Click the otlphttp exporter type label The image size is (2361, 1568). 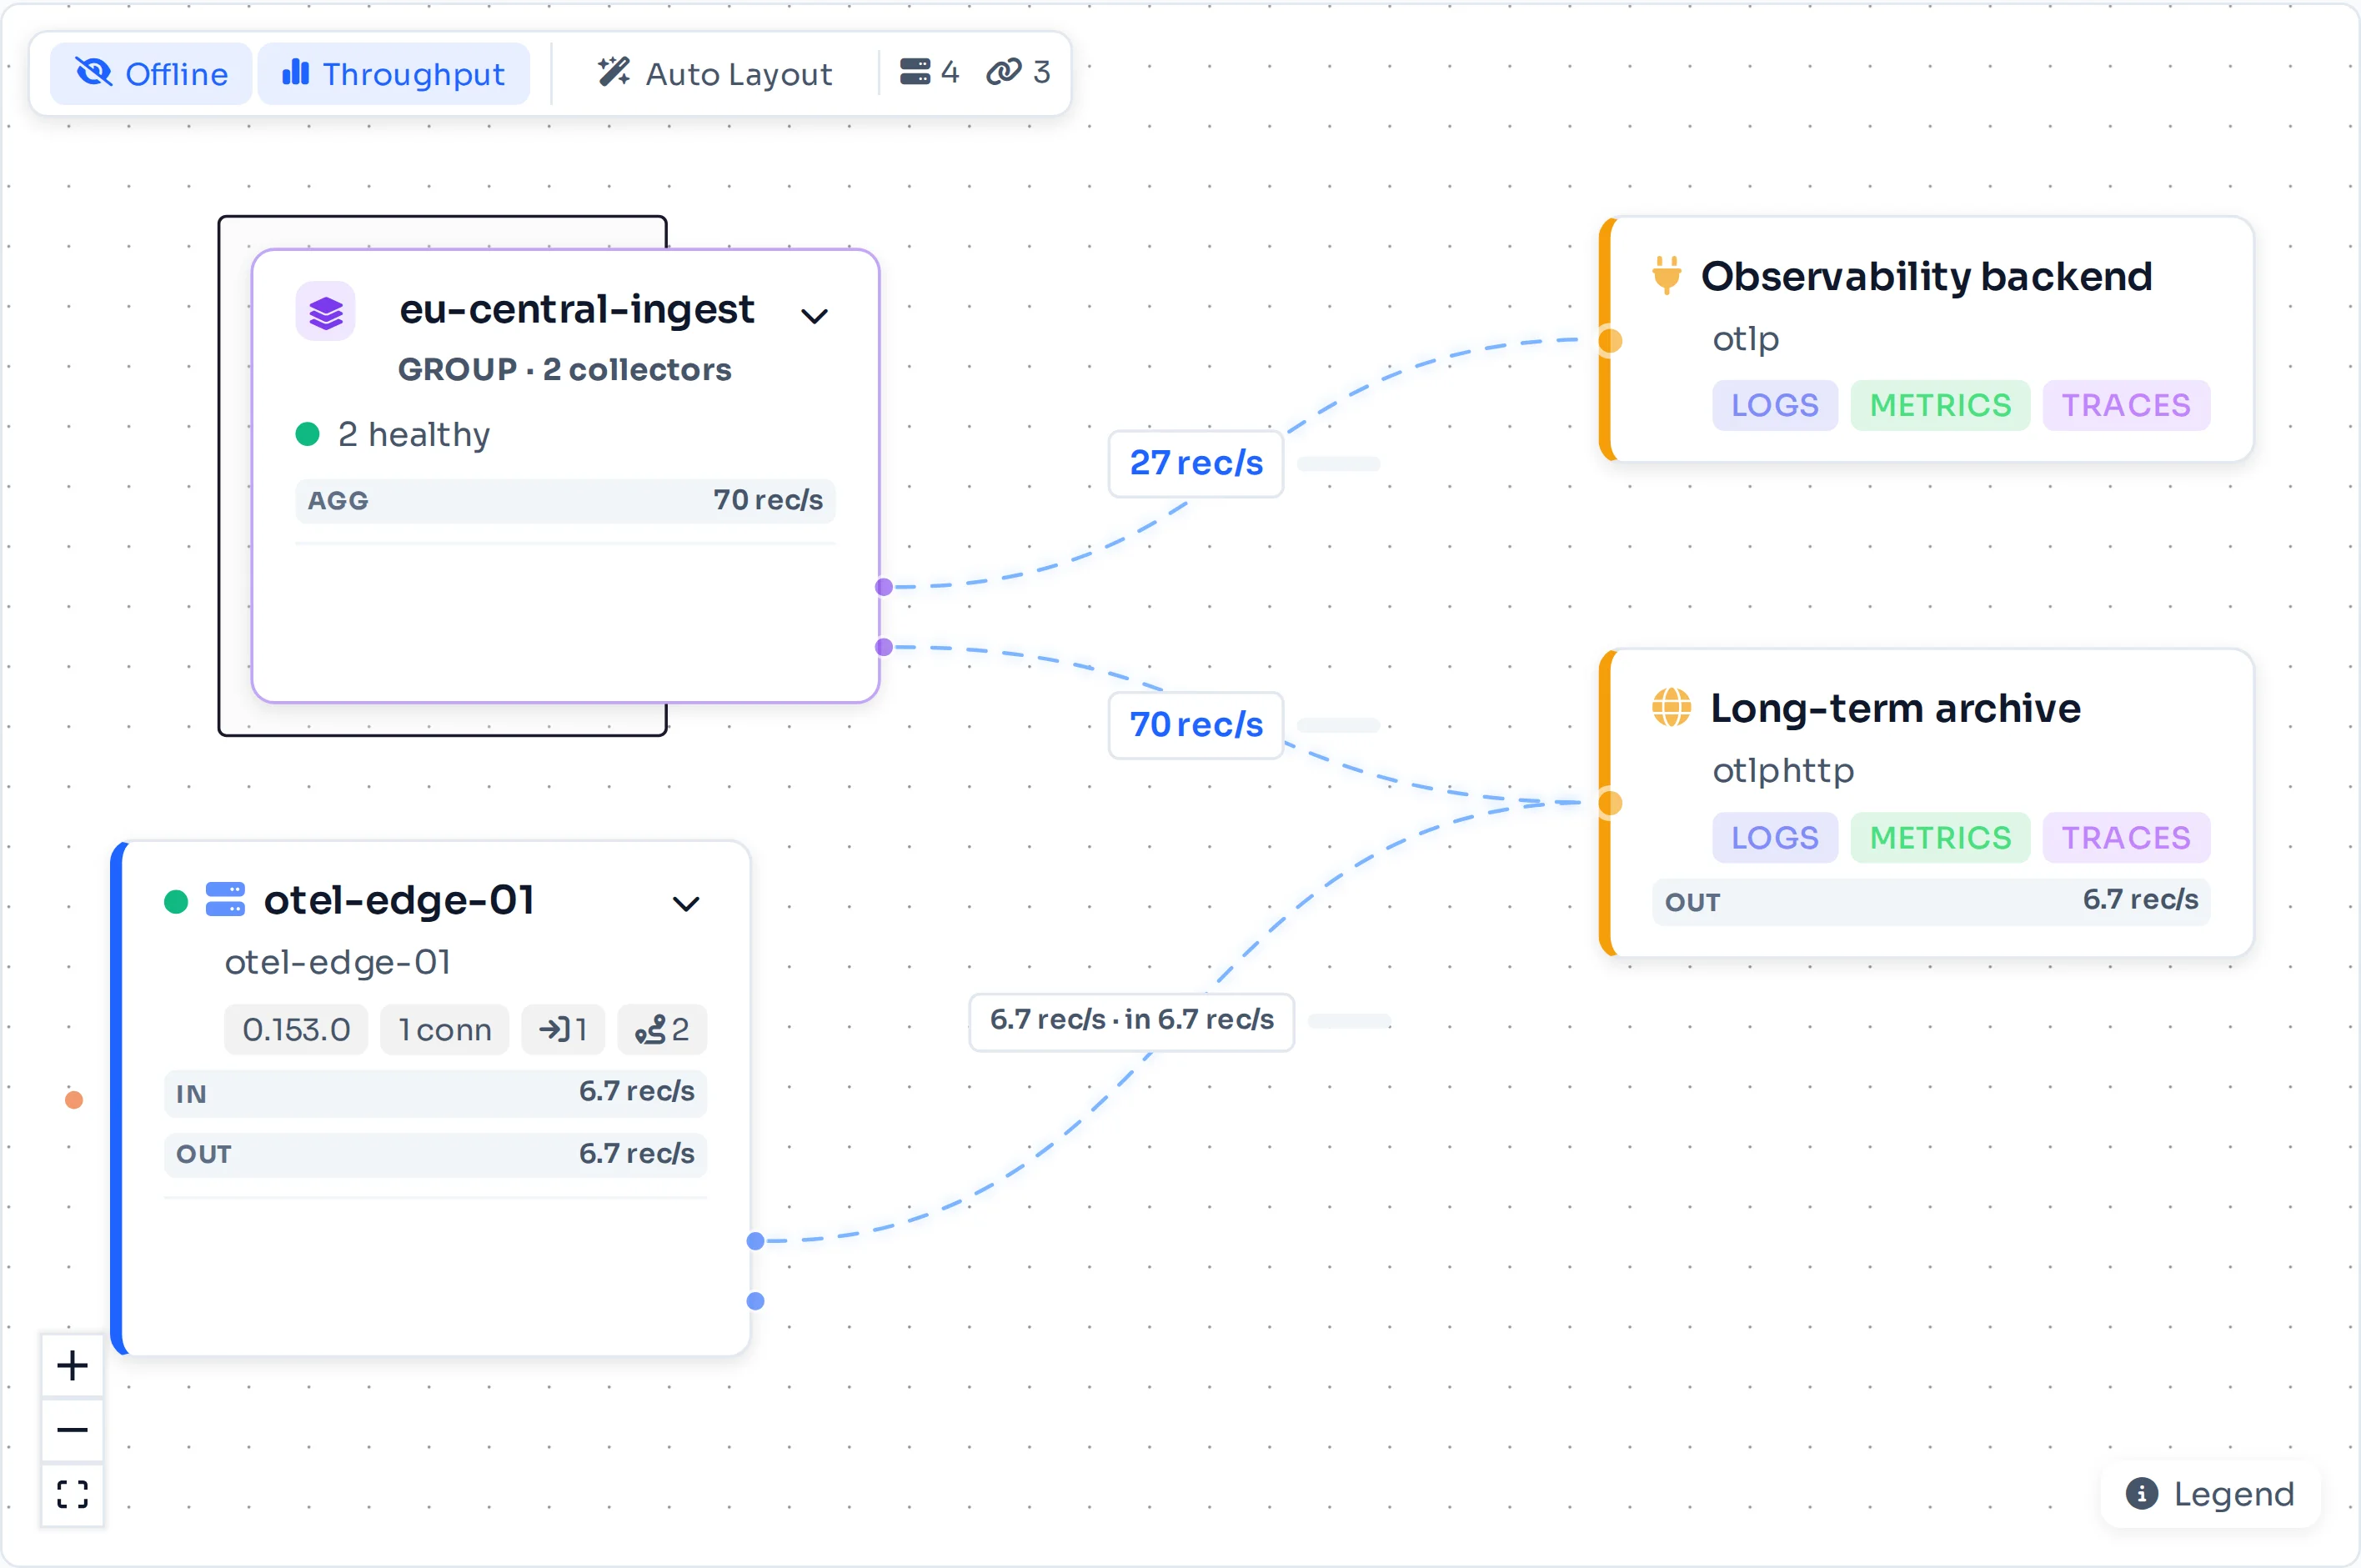coord(1783,770)
